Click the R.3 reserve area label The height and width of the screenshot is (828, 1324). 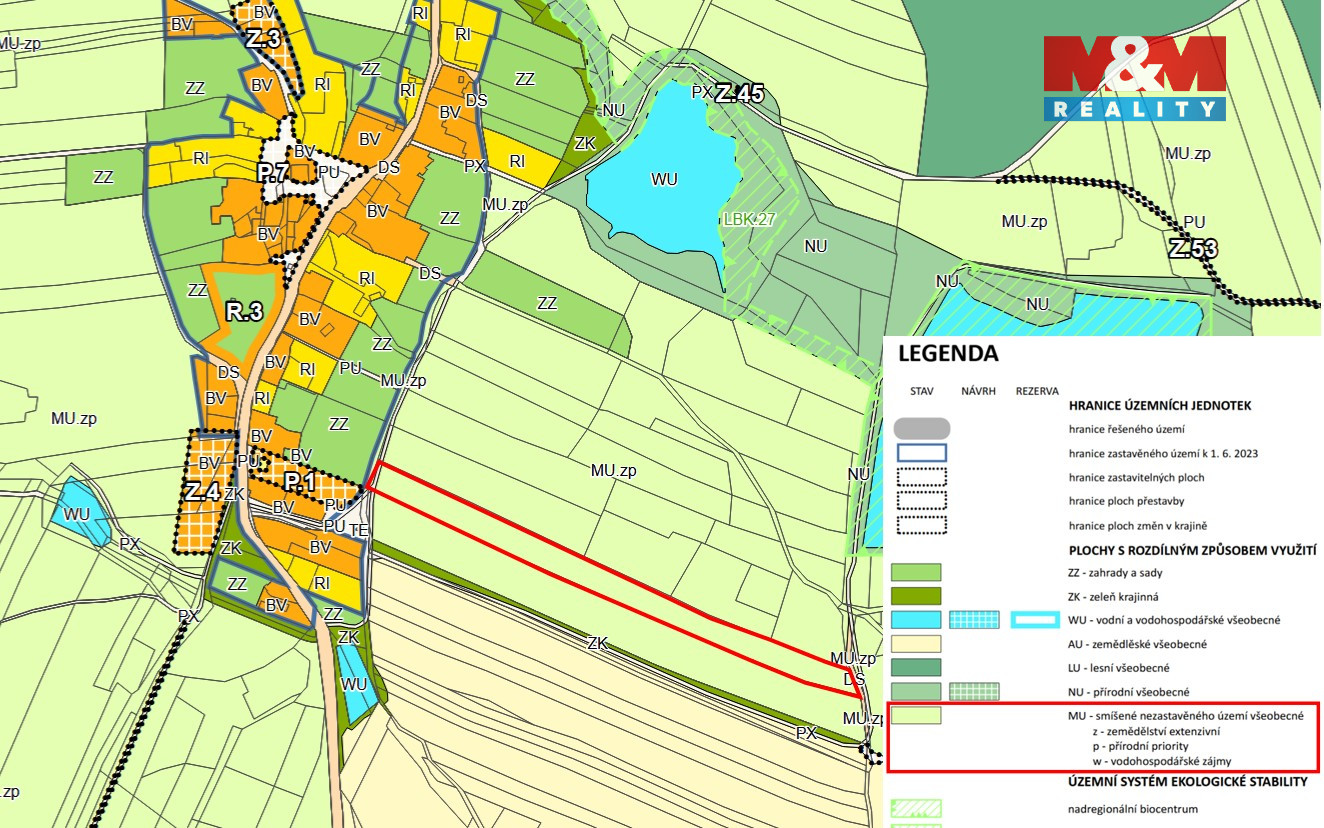click(x=244, y=311)
